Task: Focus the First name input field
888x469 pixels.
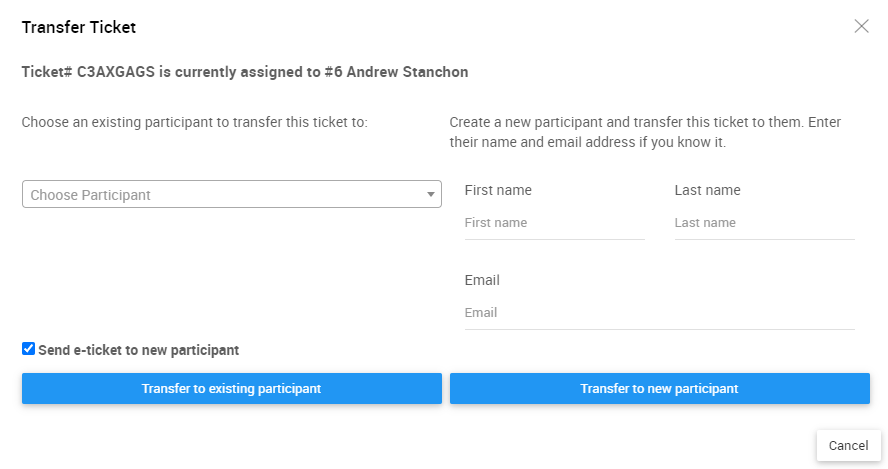Action: [x=554, y=223]
